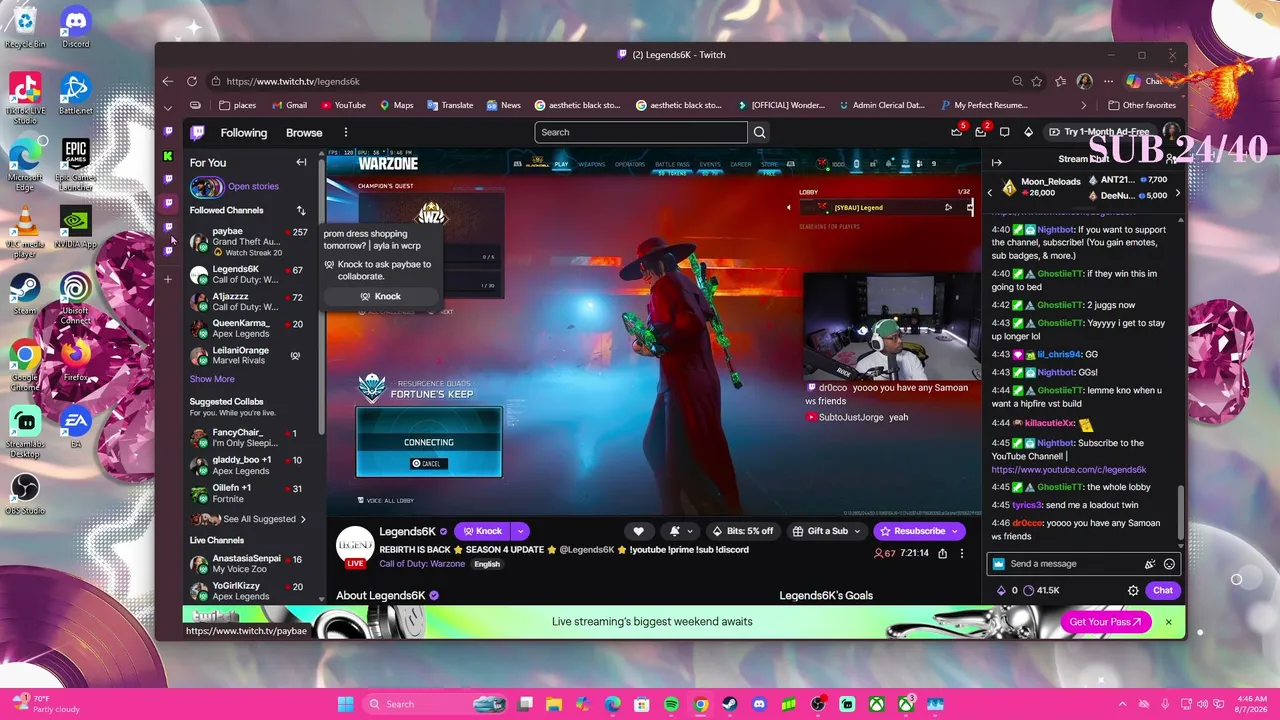1280x720 pixels.
Task: Refresh the browser page
Action: tap(191, 81)
